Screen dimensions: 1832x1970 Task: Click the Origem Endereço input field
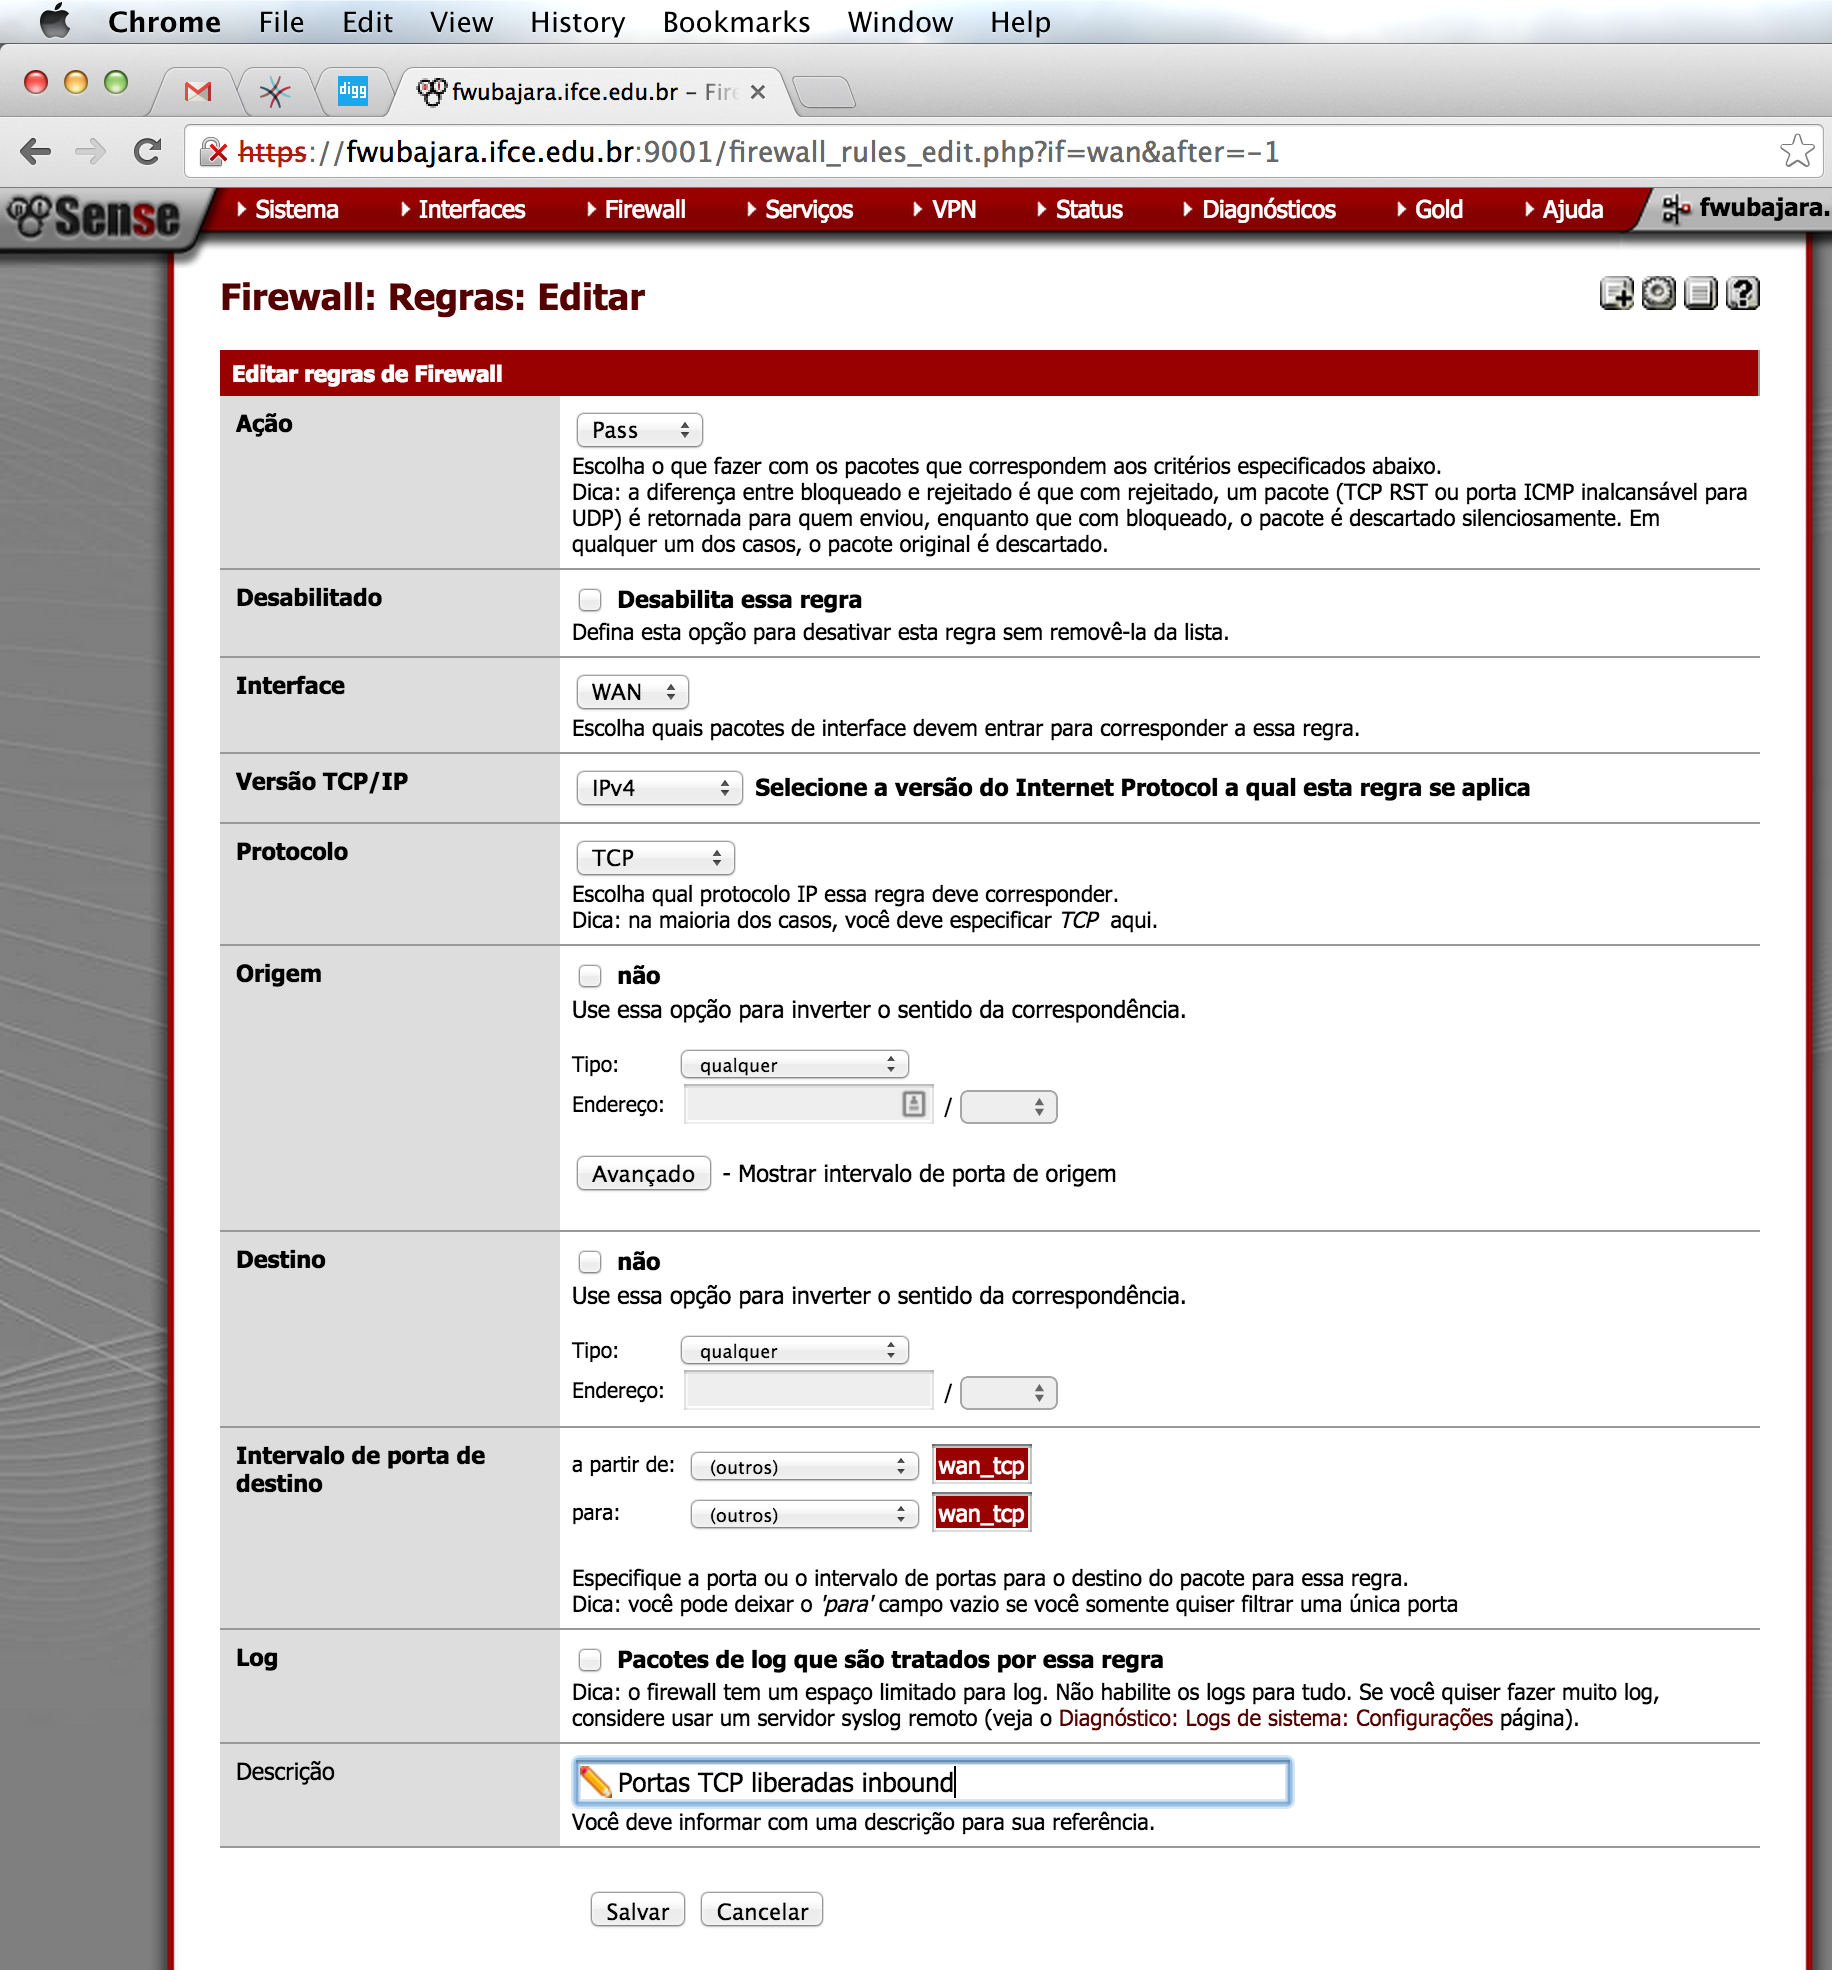808,1105
